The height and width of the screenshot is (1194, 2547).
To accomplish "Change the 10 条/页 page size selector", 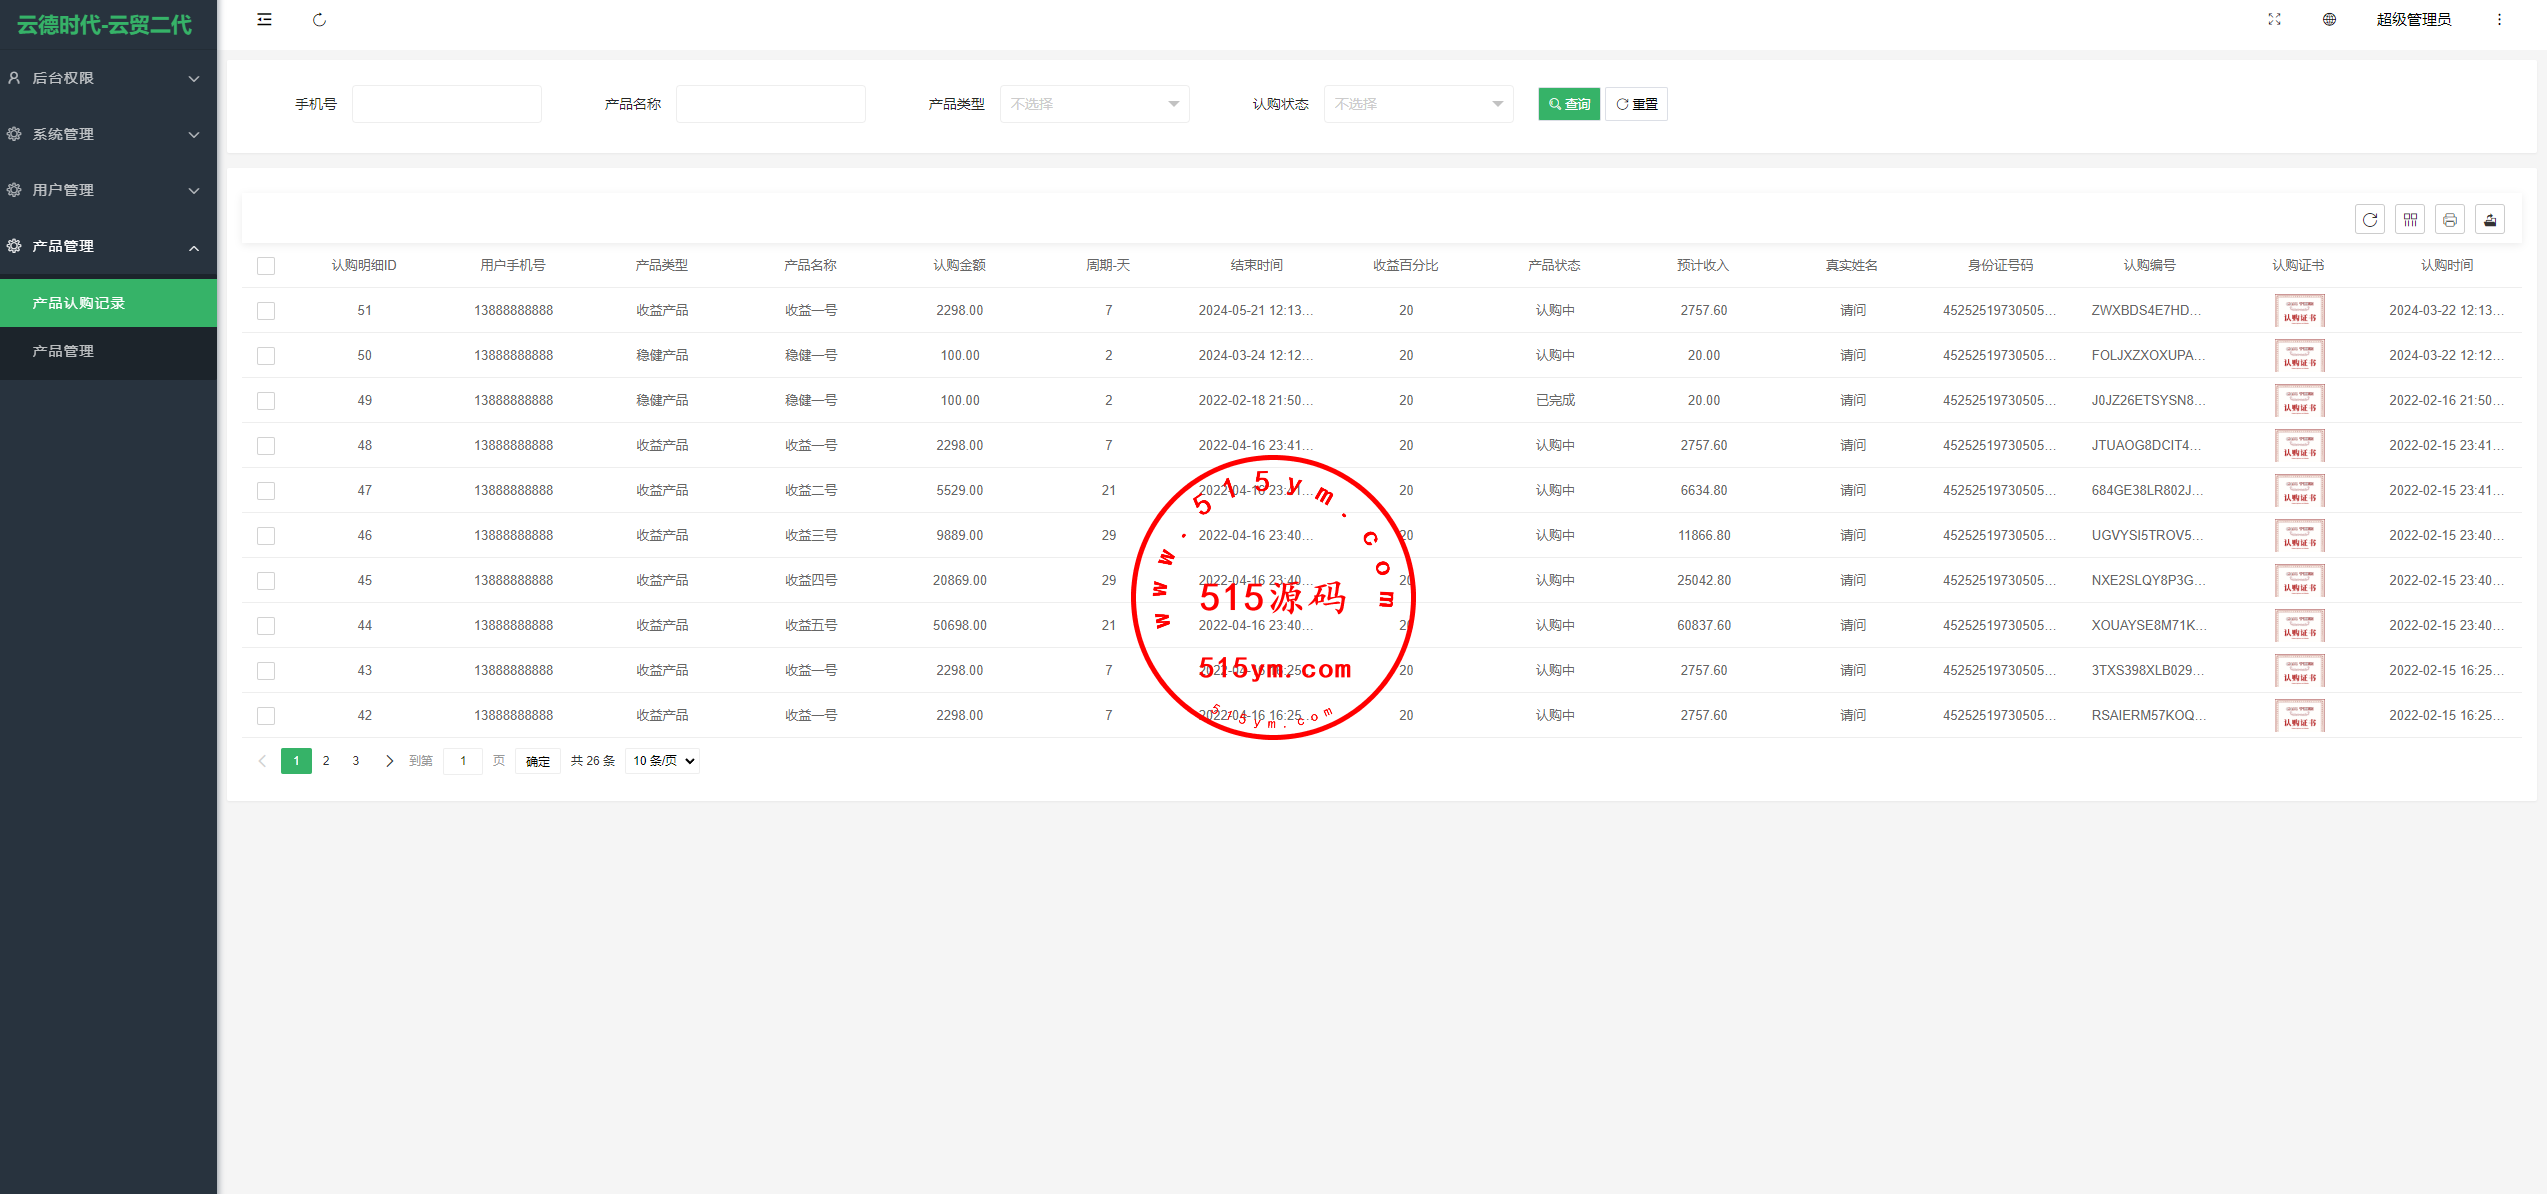I will click(662, 761).
